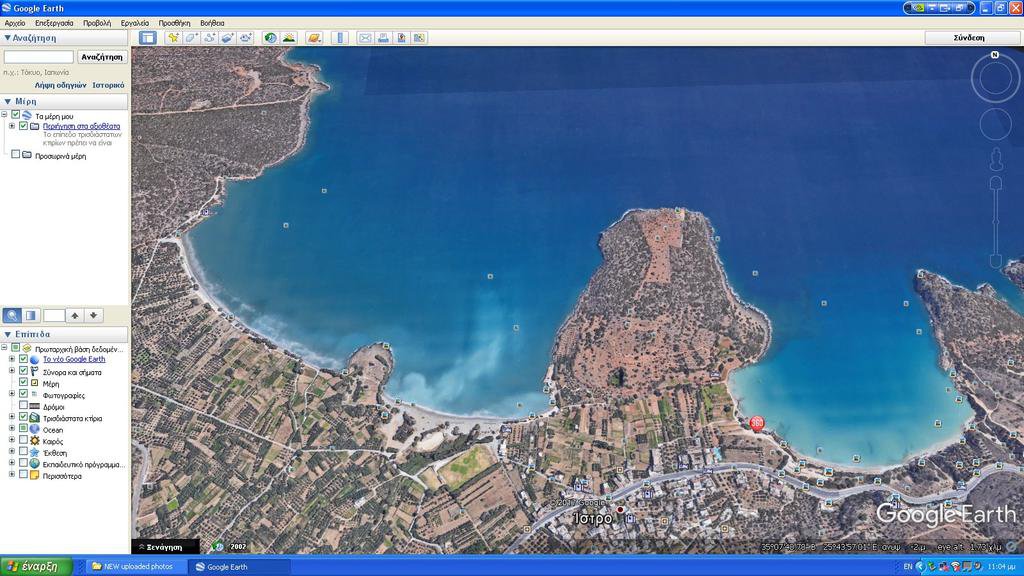Expand the Τρισδιάστατα κτίρια layer tree
This screenshot has height=576, width=1024.
pos(12,418)
